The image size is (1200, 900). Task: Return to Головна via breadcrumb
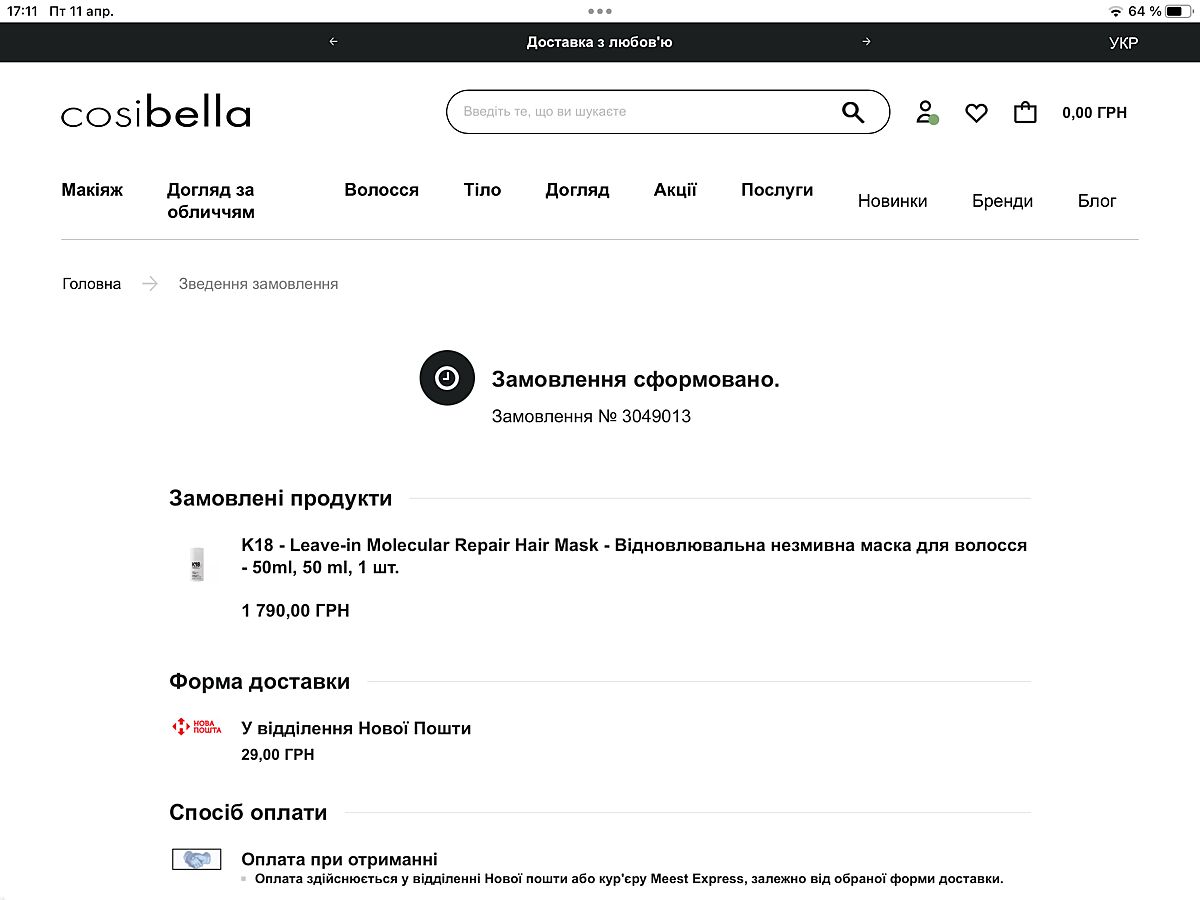tap(91, 284)
